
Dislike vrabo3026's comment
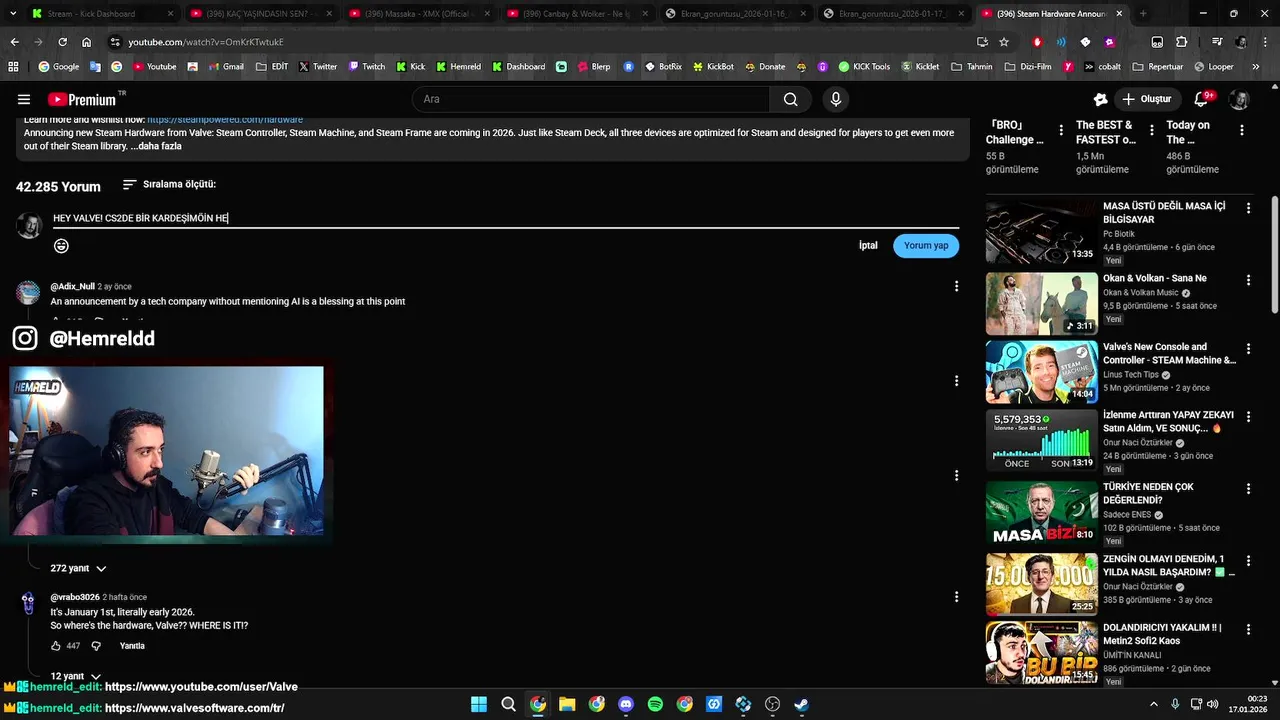pos(96,646)
